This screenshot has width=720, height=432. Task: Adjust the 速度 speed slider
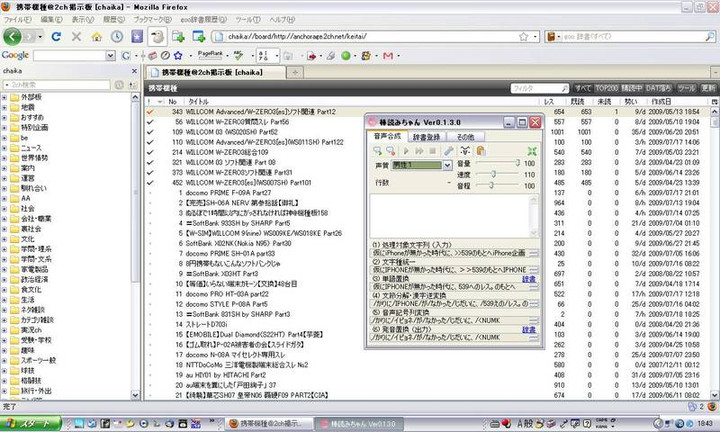[493, 174]
